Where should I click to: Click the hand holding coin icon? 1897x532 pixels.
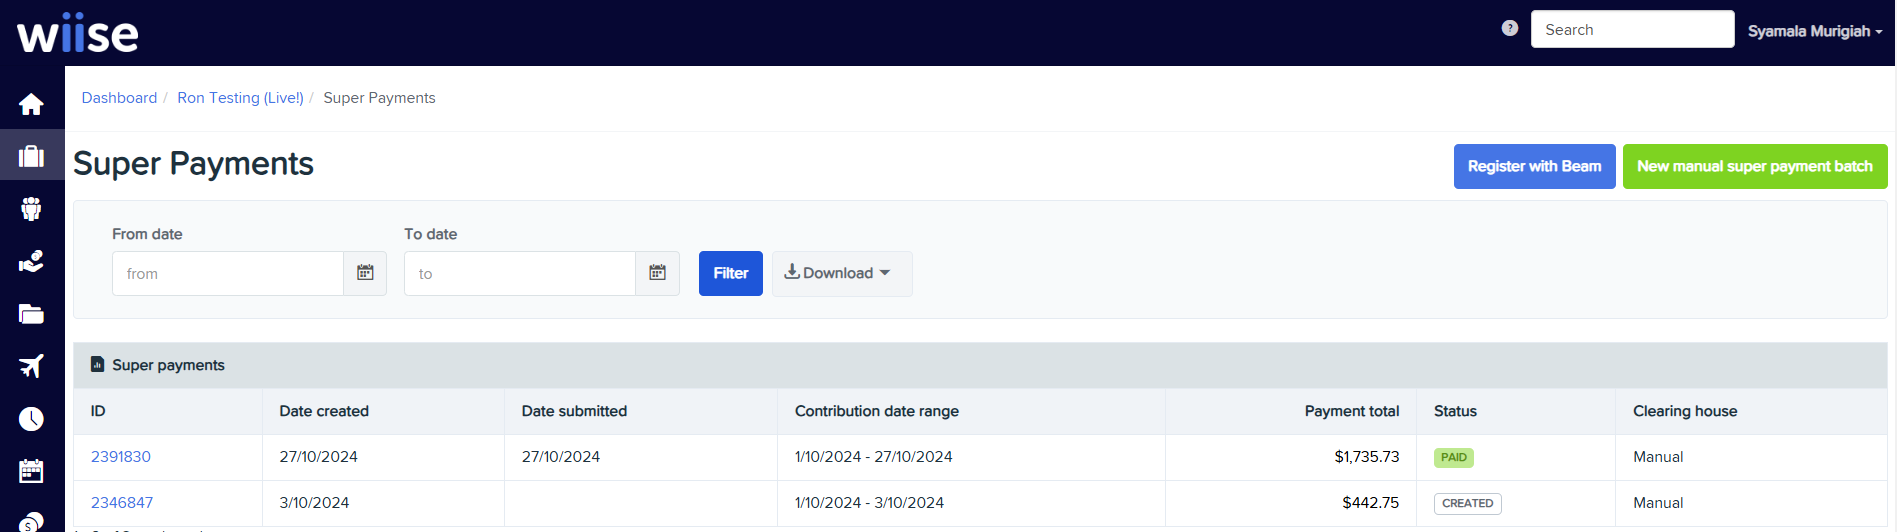pos(31,261)
